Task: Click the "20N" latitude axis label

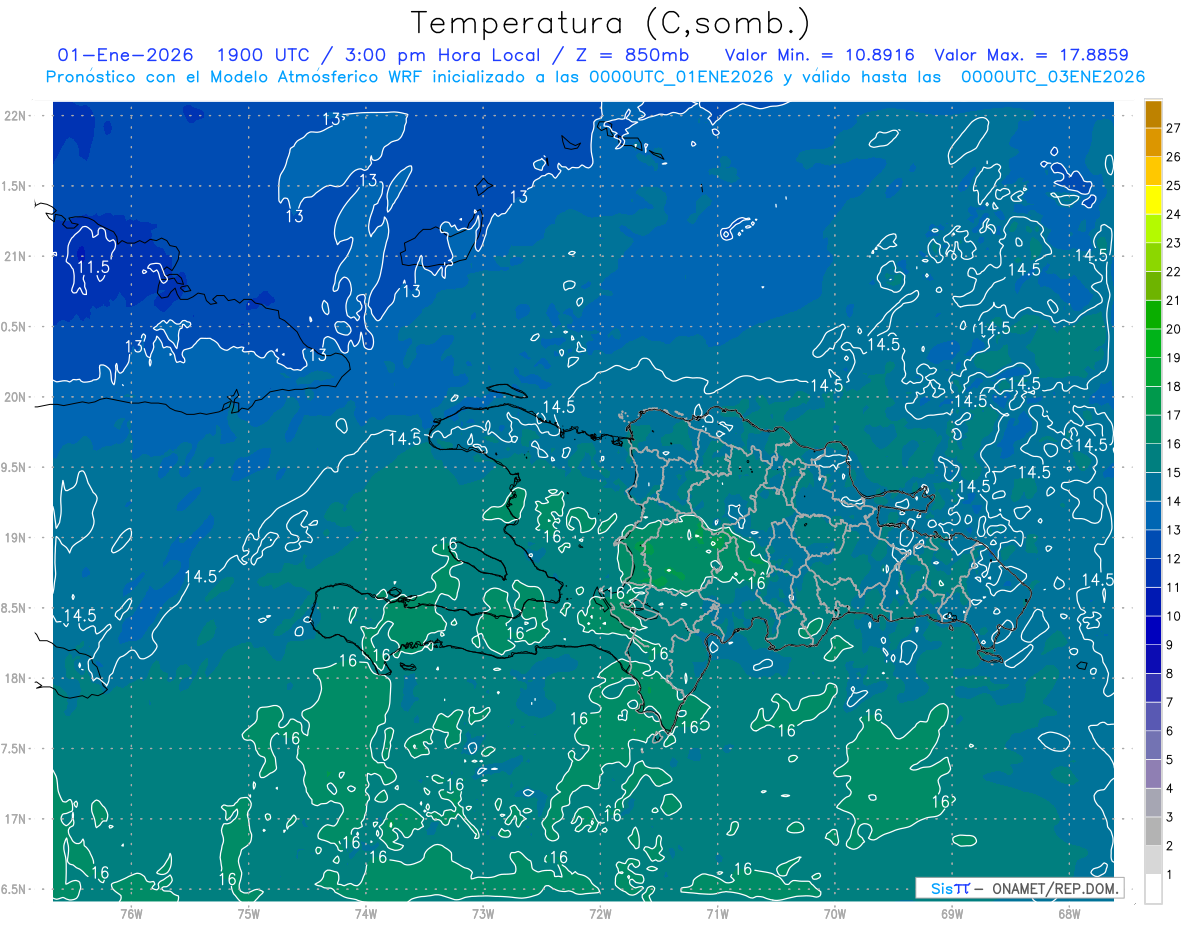Action: (16, 397)
